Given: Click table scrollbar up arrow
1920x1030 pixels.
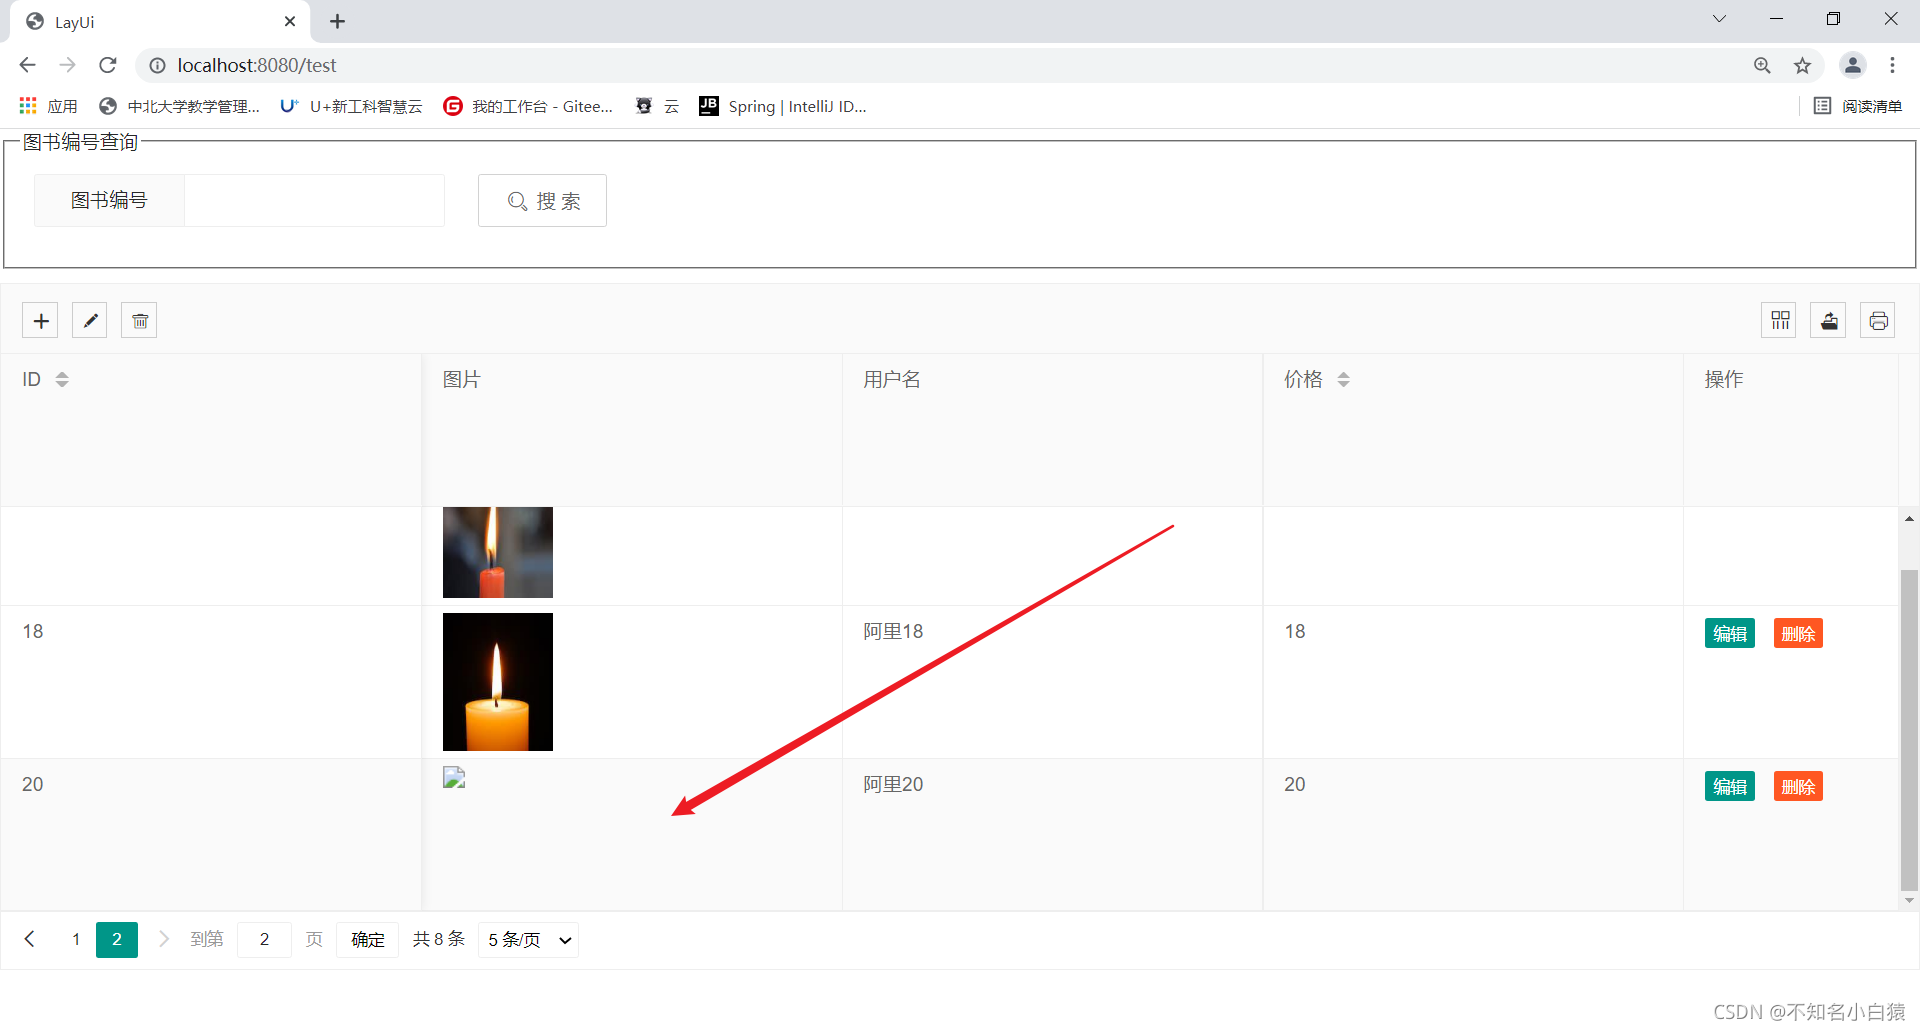Looking at the screenshot, I should 1909,519.
